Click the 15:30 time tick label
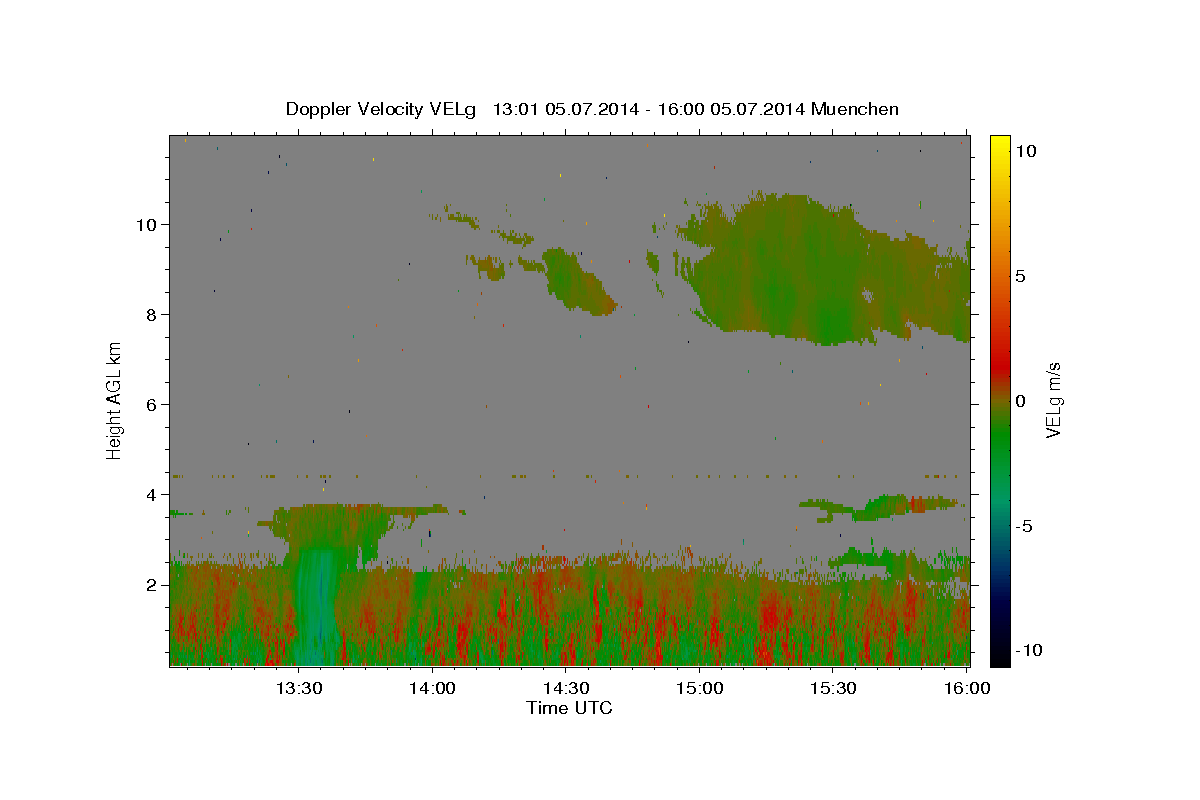The height and width of the screenshot is (800, 1200). coord(834,688)
